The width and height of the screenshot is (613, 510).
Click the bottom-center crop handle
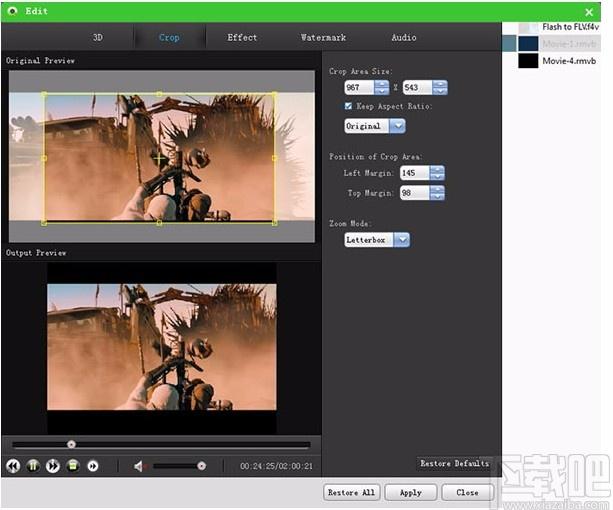(x=159, y=223)
